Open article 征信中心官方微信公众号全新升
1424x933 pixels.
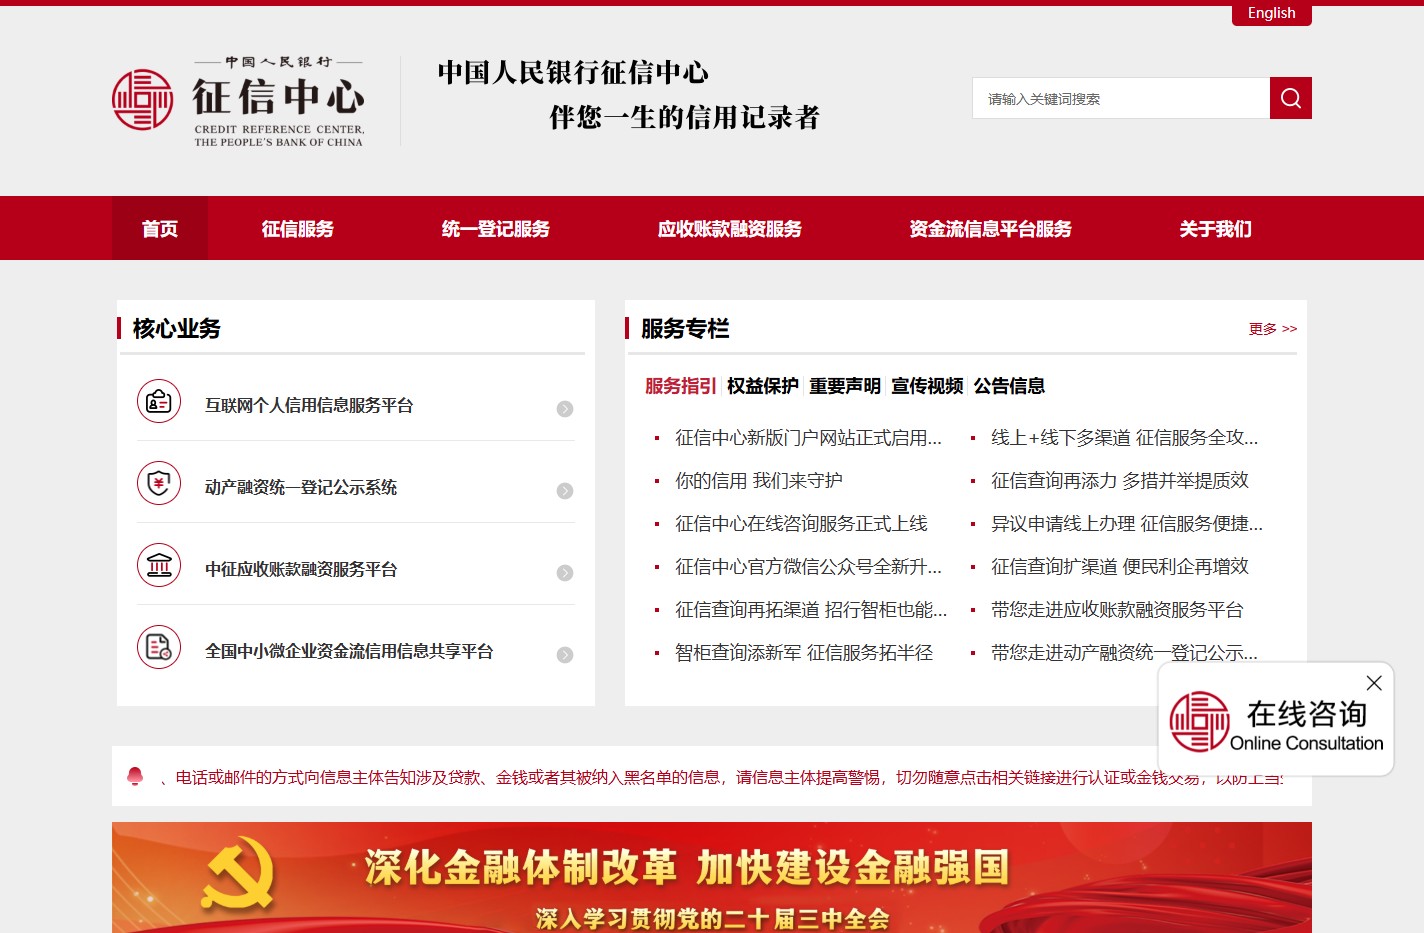(808, 567)
